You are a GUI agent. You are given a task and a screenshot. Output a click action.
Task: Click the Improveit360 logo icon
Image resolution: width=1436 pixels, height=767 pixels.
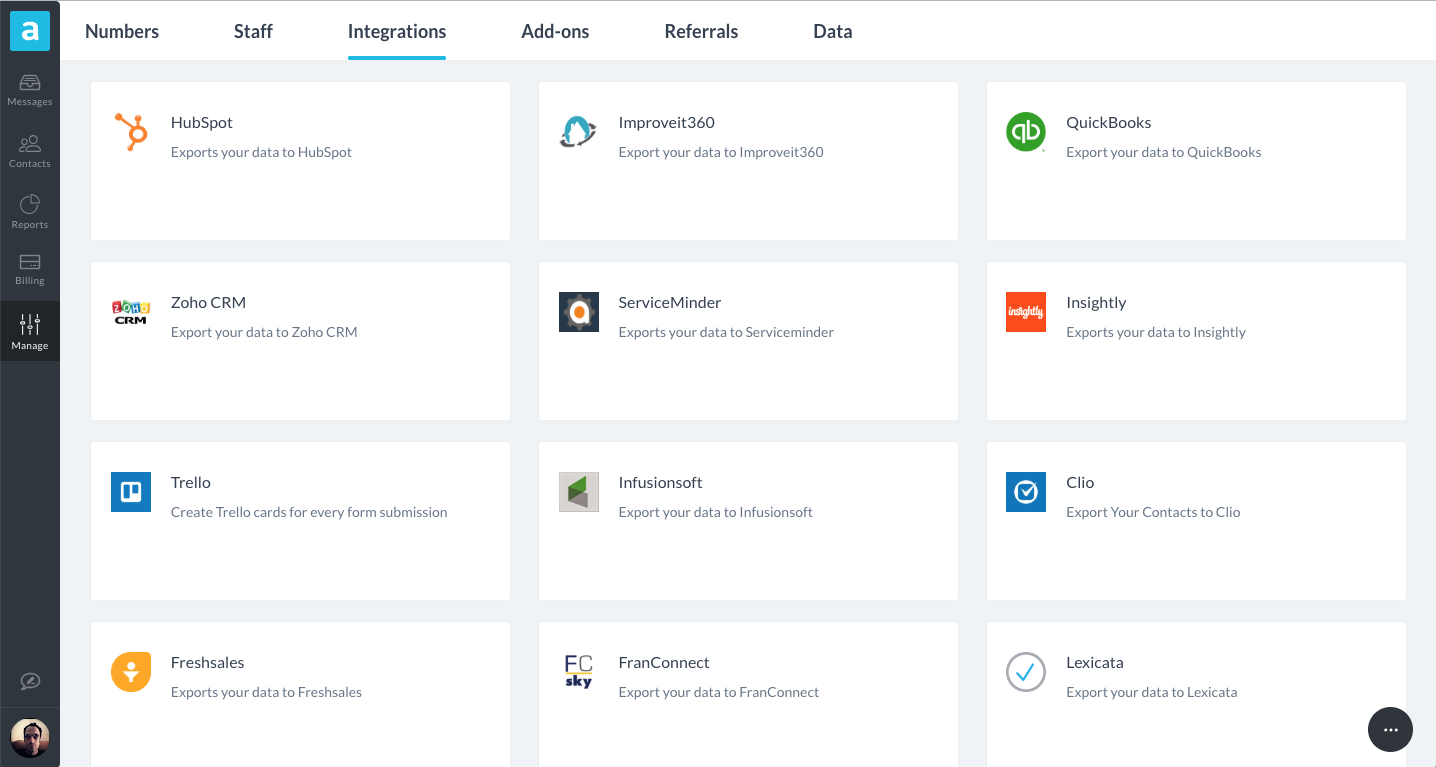[x=578, y=132]
